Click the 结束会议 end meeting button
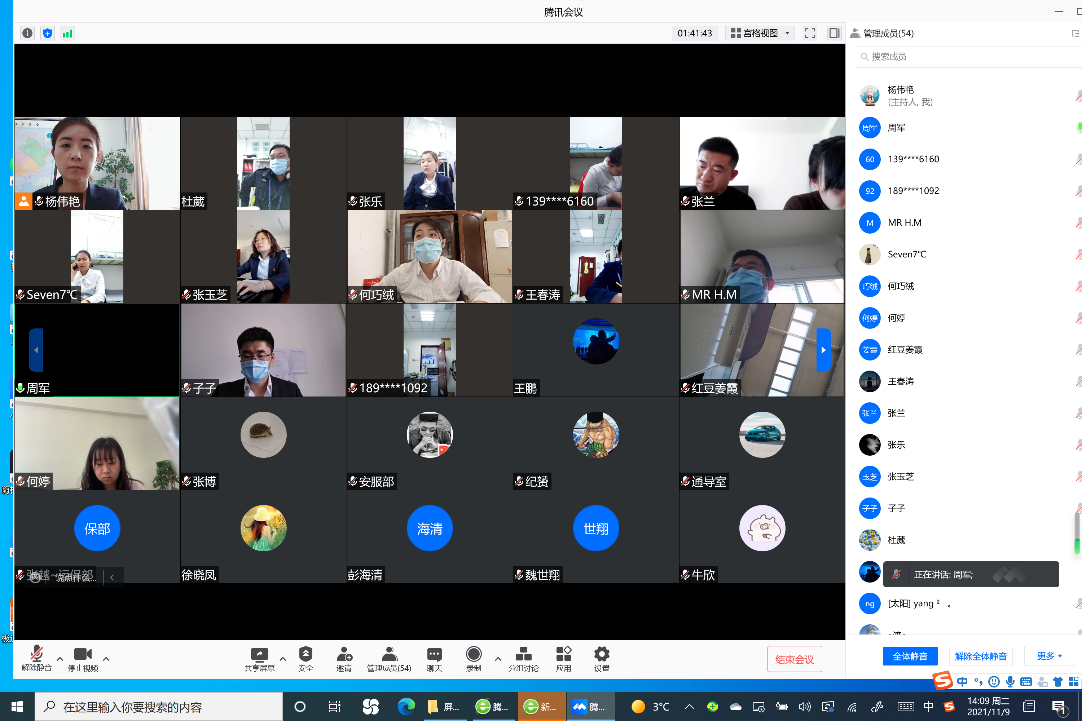The width and height of the screenshot is (1082, 721). (796, 659)
